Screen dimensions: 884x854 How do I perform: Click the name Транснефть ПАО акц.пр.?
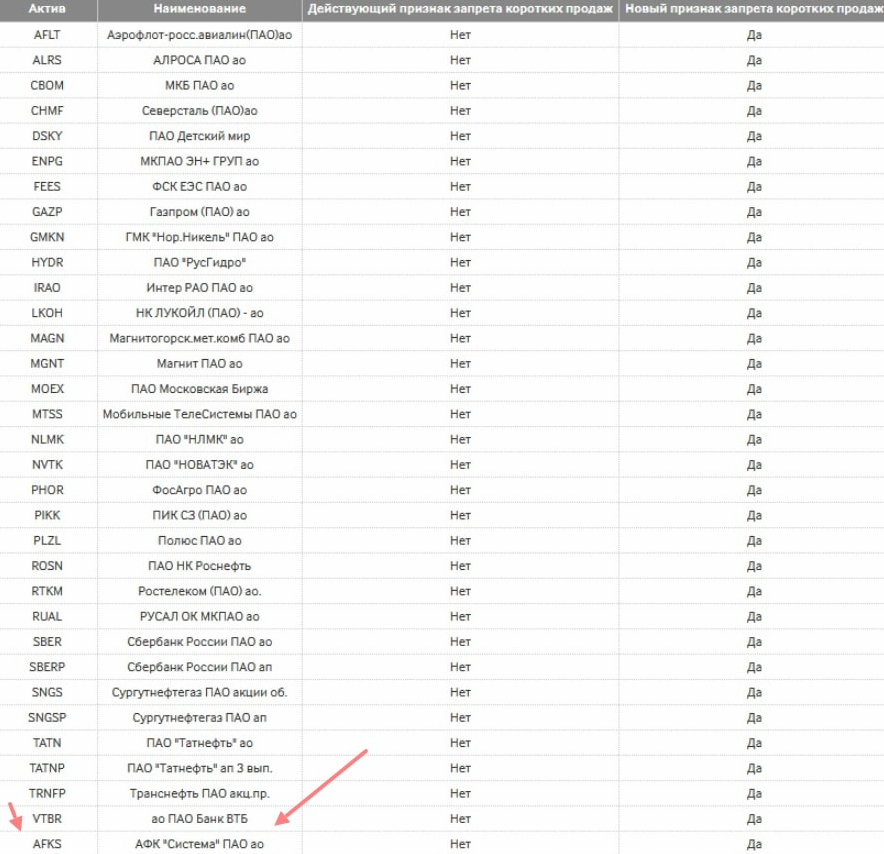tap(200, 794)
